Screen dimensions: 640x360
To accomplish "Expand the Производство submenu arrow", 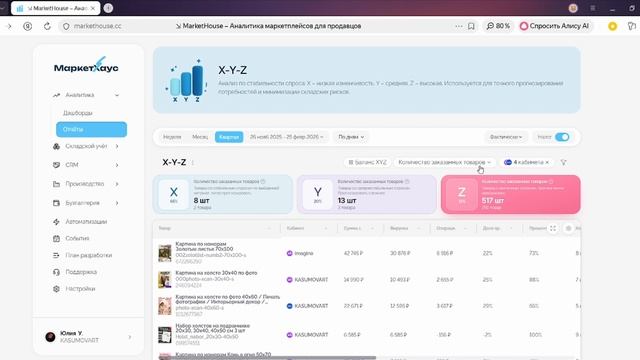I will [x=117, y=184].
